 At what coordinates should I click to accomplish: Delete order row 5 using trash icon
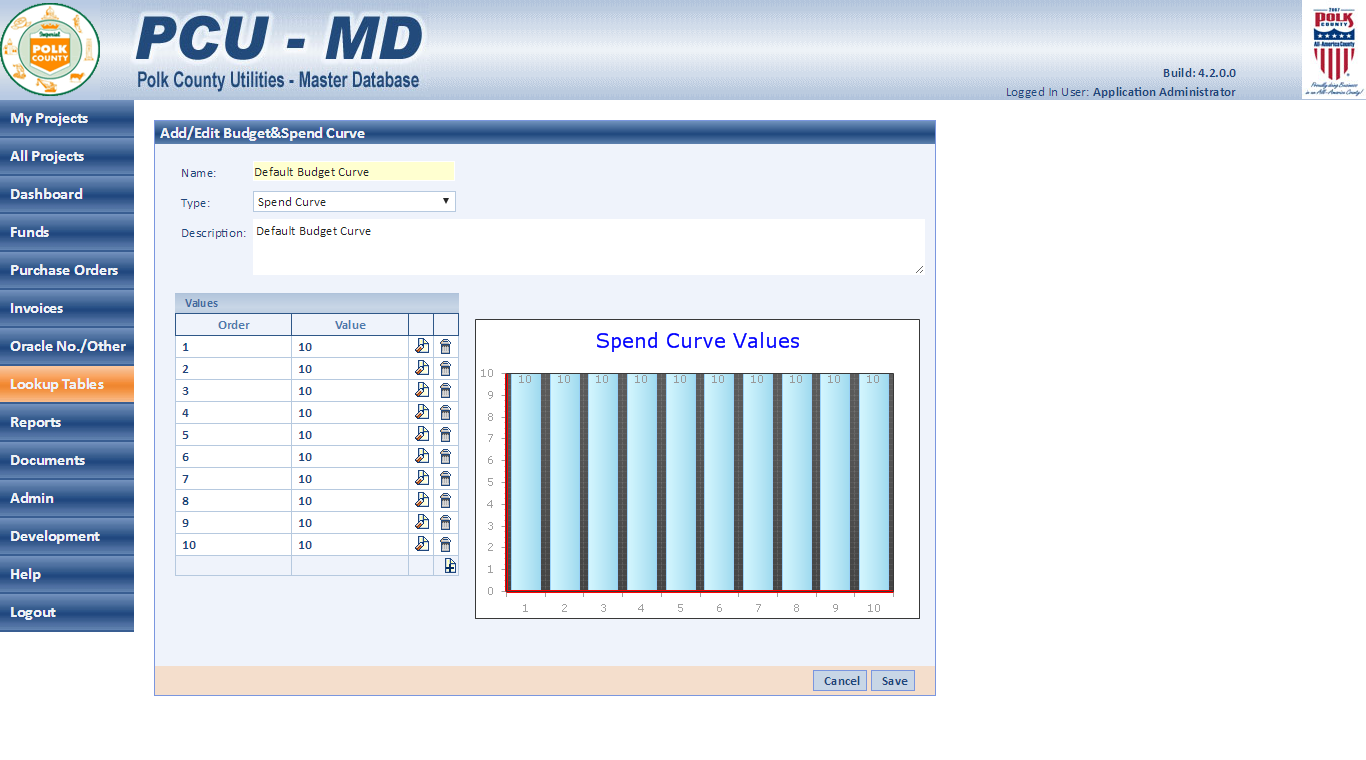pos(446,434)
